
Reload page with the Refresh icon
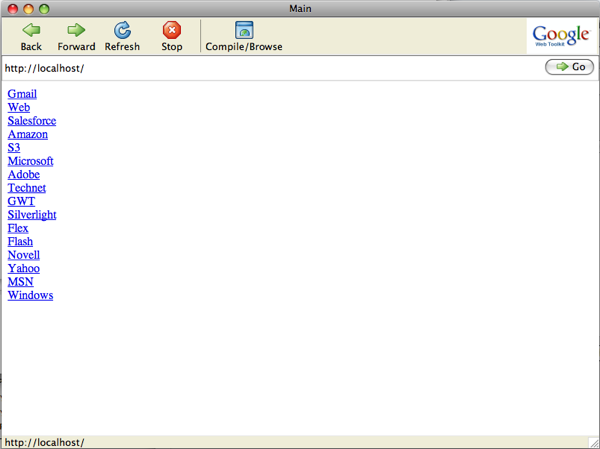pos(122,36)
